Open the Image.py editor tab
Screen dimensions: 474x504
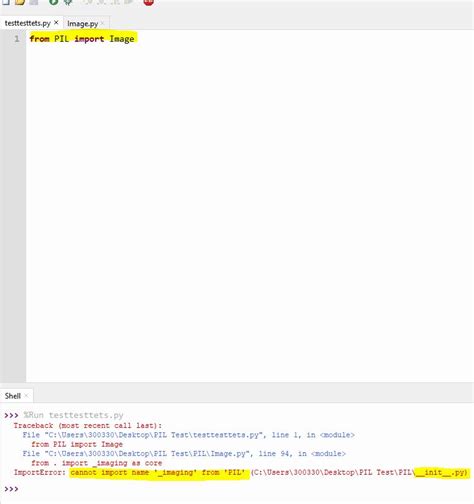82,24
